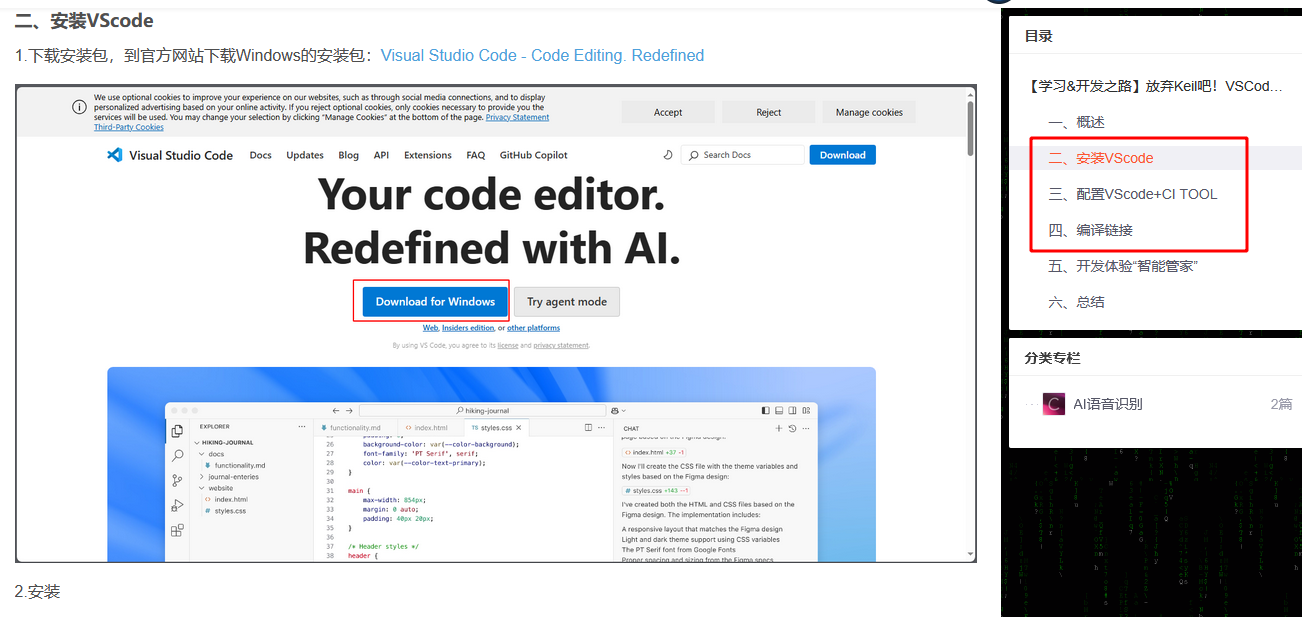Open the Updates nav menu item
Viewport: 1302px width, 617px height.
click(x=305, y=155)
